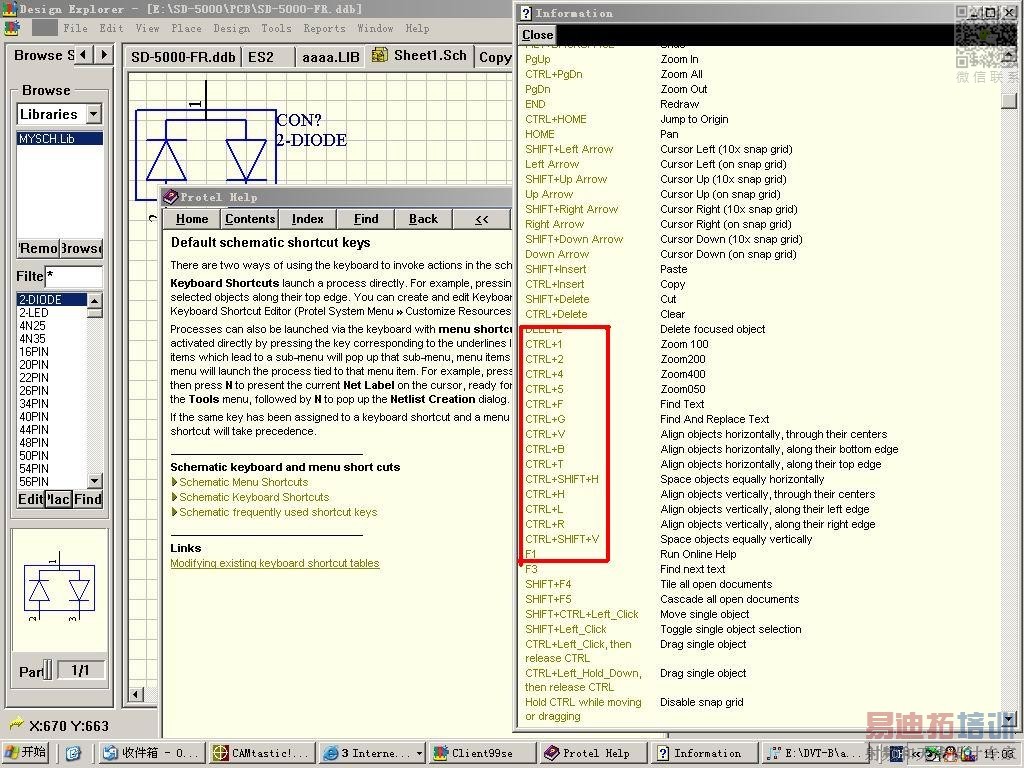Click the Filter input field
1024x768 pixels.
click(x=73, y=276)
